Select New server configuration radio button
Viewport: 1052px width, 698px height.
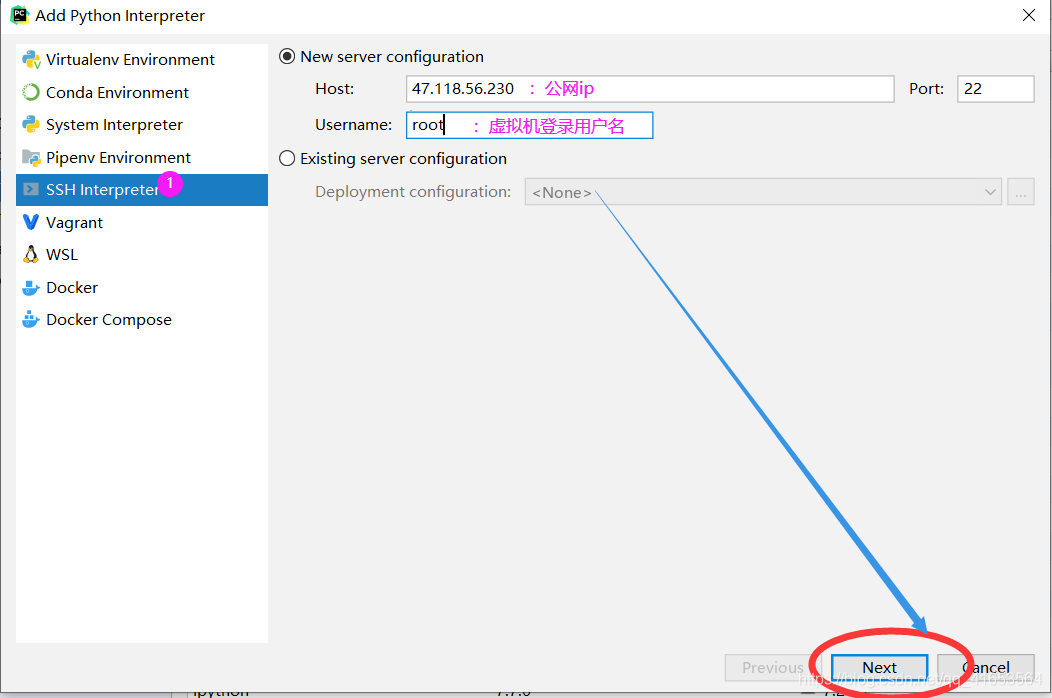(x=287, y=56)
